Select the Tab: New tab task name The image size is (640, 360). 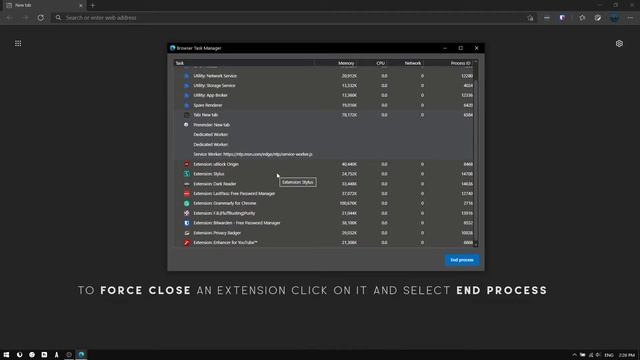coord(206,115)
